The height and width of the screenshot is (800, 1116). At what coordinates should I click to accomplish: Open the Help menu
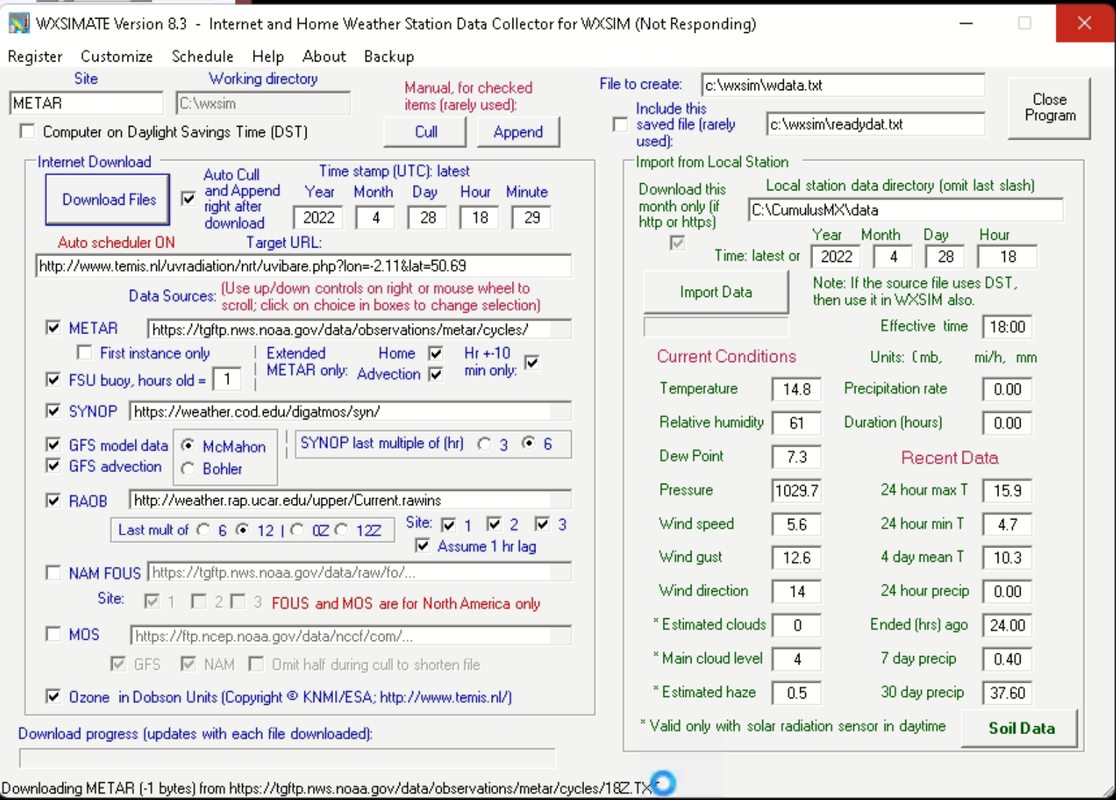click(268, 56)
